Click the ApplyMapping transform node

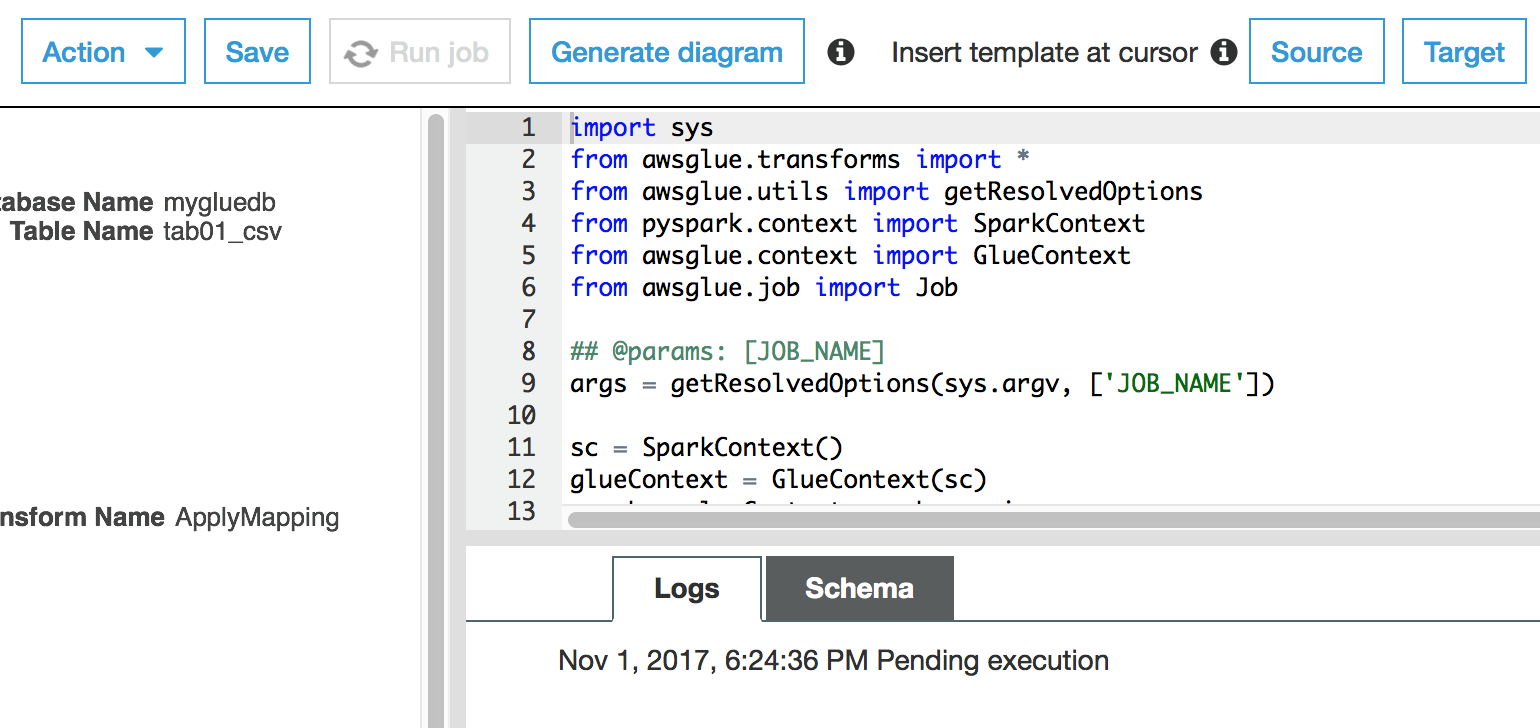point(257,518)
